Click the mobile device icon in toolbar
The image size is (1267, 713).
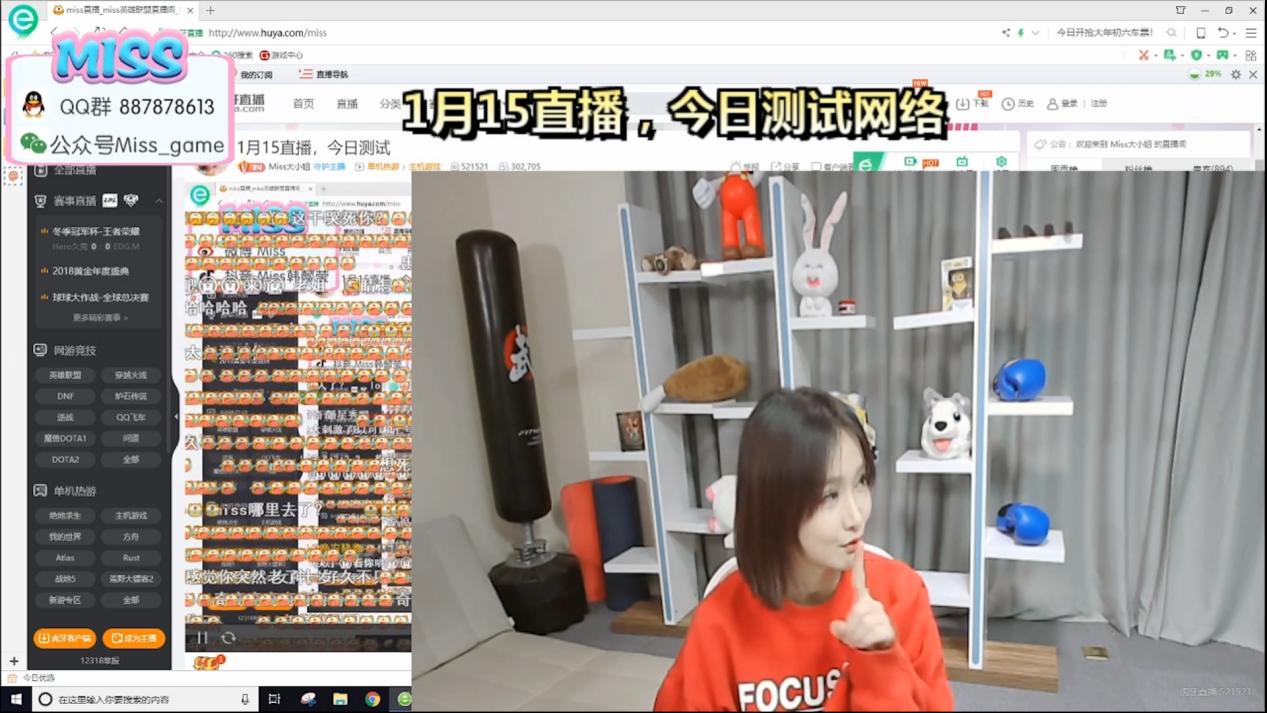click(x=1201, y=33)
